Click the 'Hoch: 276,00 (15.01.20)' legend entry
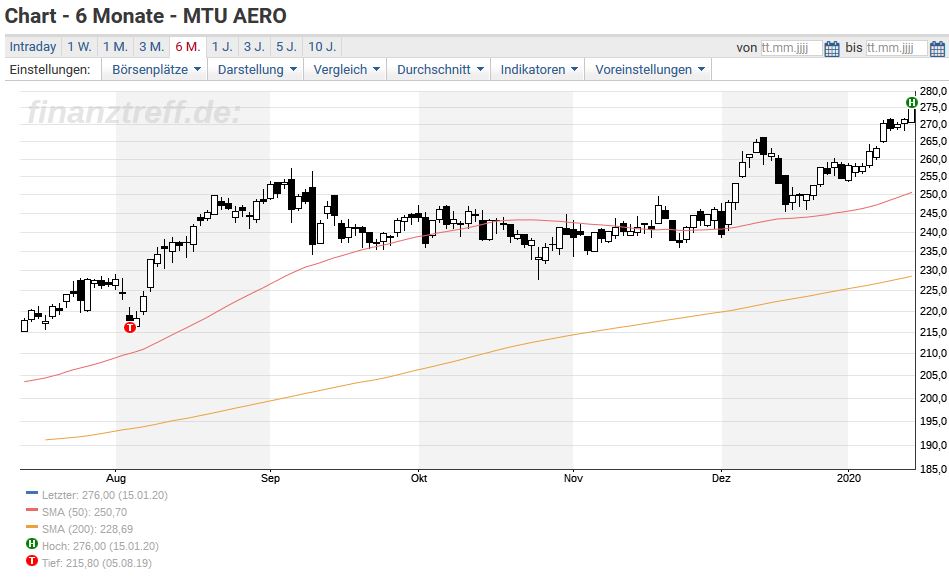The height and width of the screenshot is (579, 949). [x=100, y=546]
